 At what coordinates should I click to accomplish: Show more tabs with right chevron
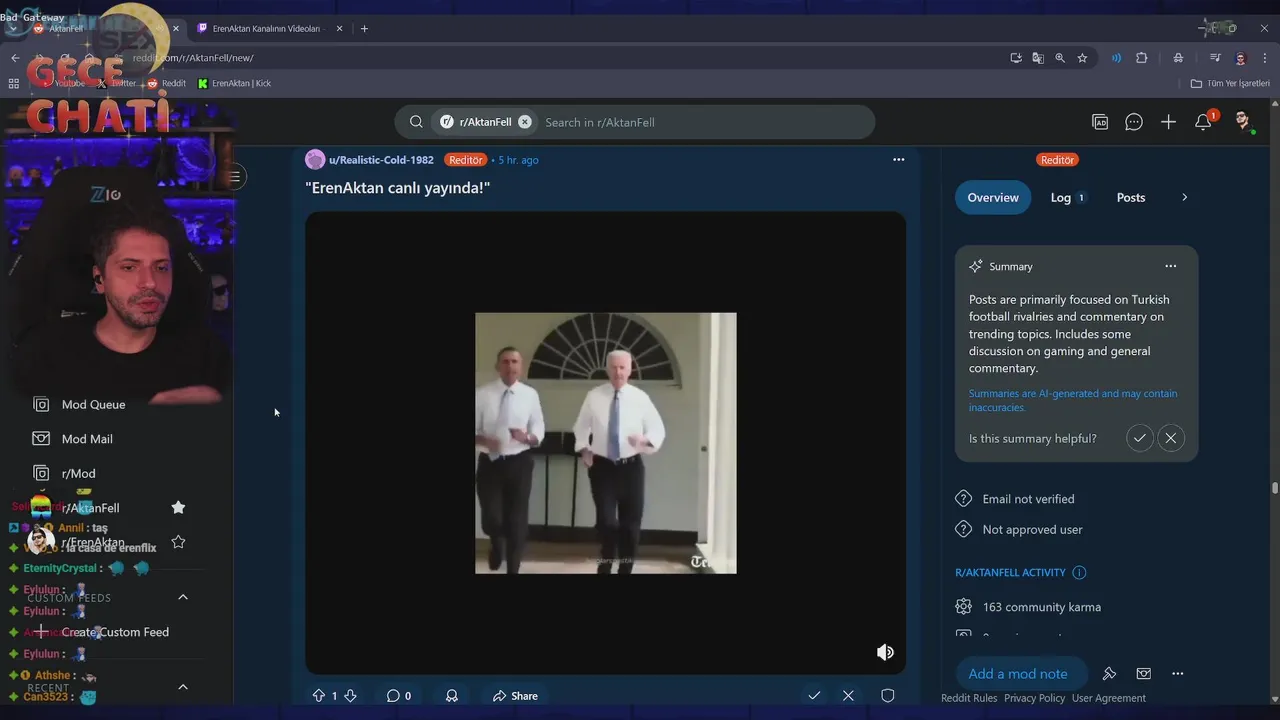(x=1184, y=197)
